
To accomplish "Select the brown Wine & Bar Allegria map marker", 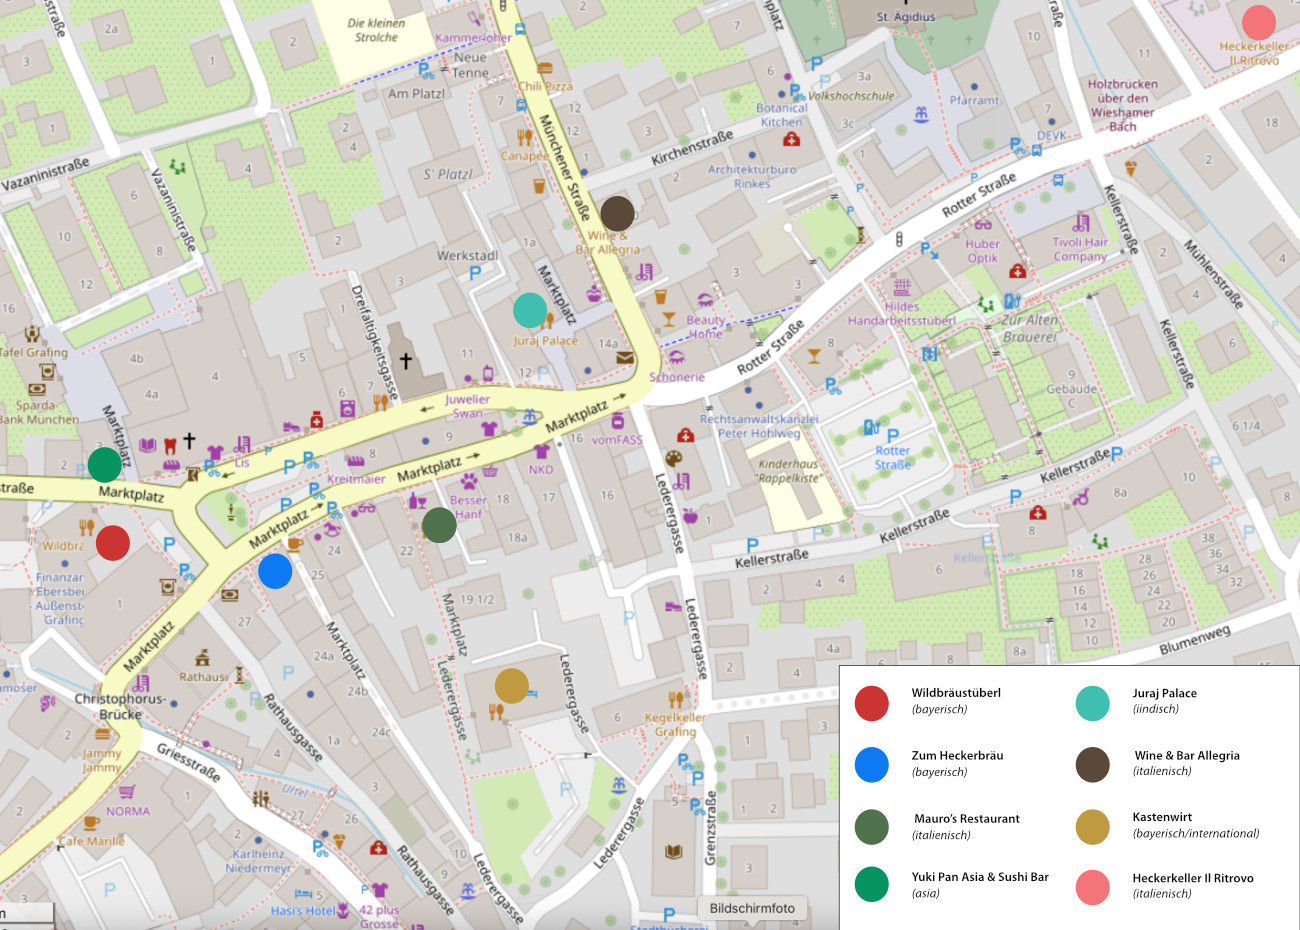I will 617,214.
